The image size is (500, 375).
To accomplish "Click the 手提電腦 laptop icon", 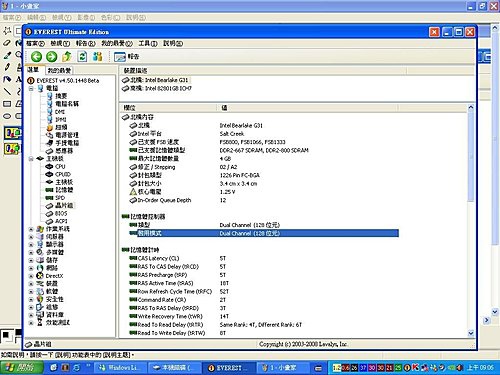I will [x=50, y=143].
